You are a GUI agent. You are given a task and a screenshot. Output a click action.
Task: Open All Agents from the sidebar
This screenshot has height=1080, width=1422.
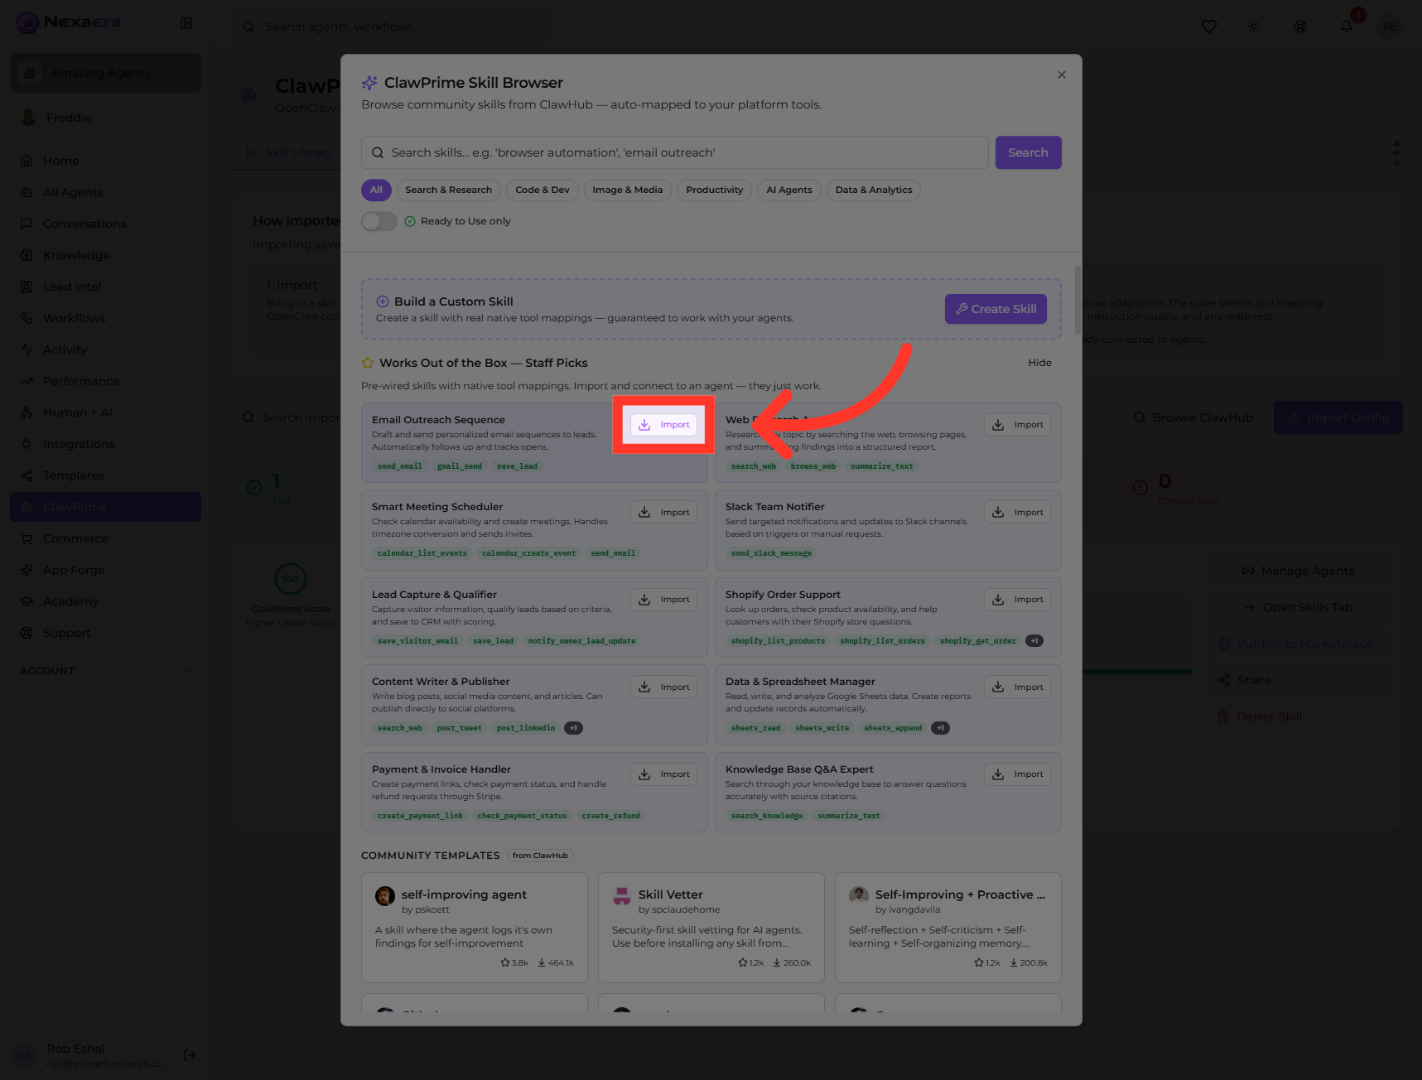(x=105, y=192)
